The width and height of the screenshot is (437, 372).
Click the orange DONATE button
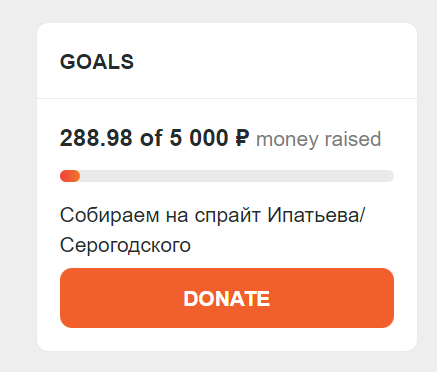(x=227, y=298)
